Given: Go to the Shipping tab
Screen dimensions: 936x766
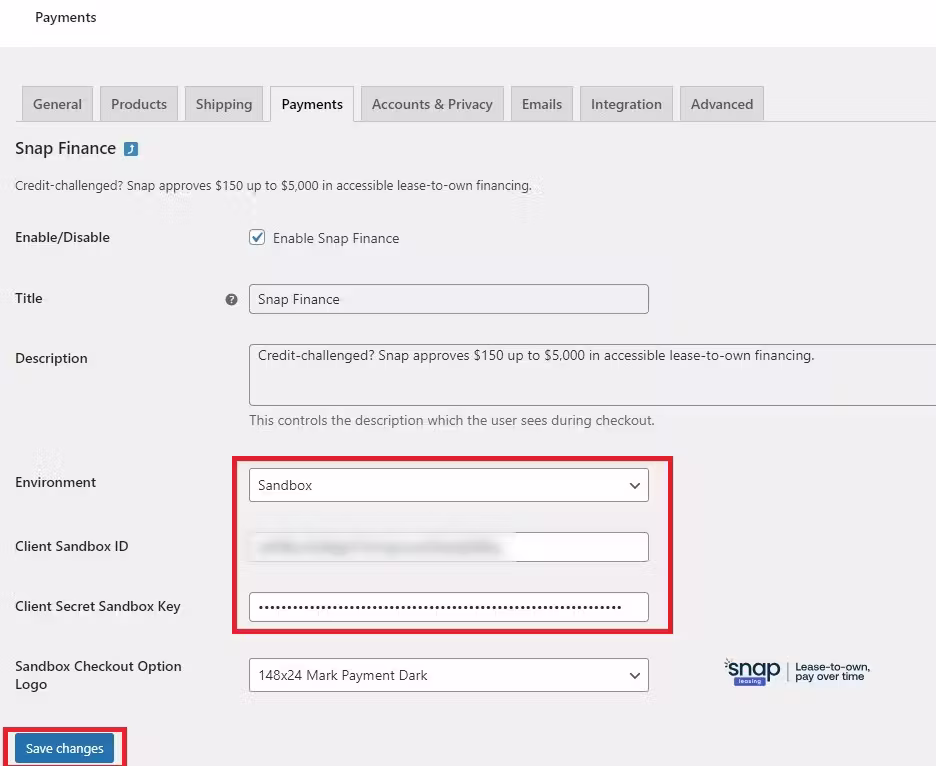Looking at the screenshot, I should coord(224,104).
